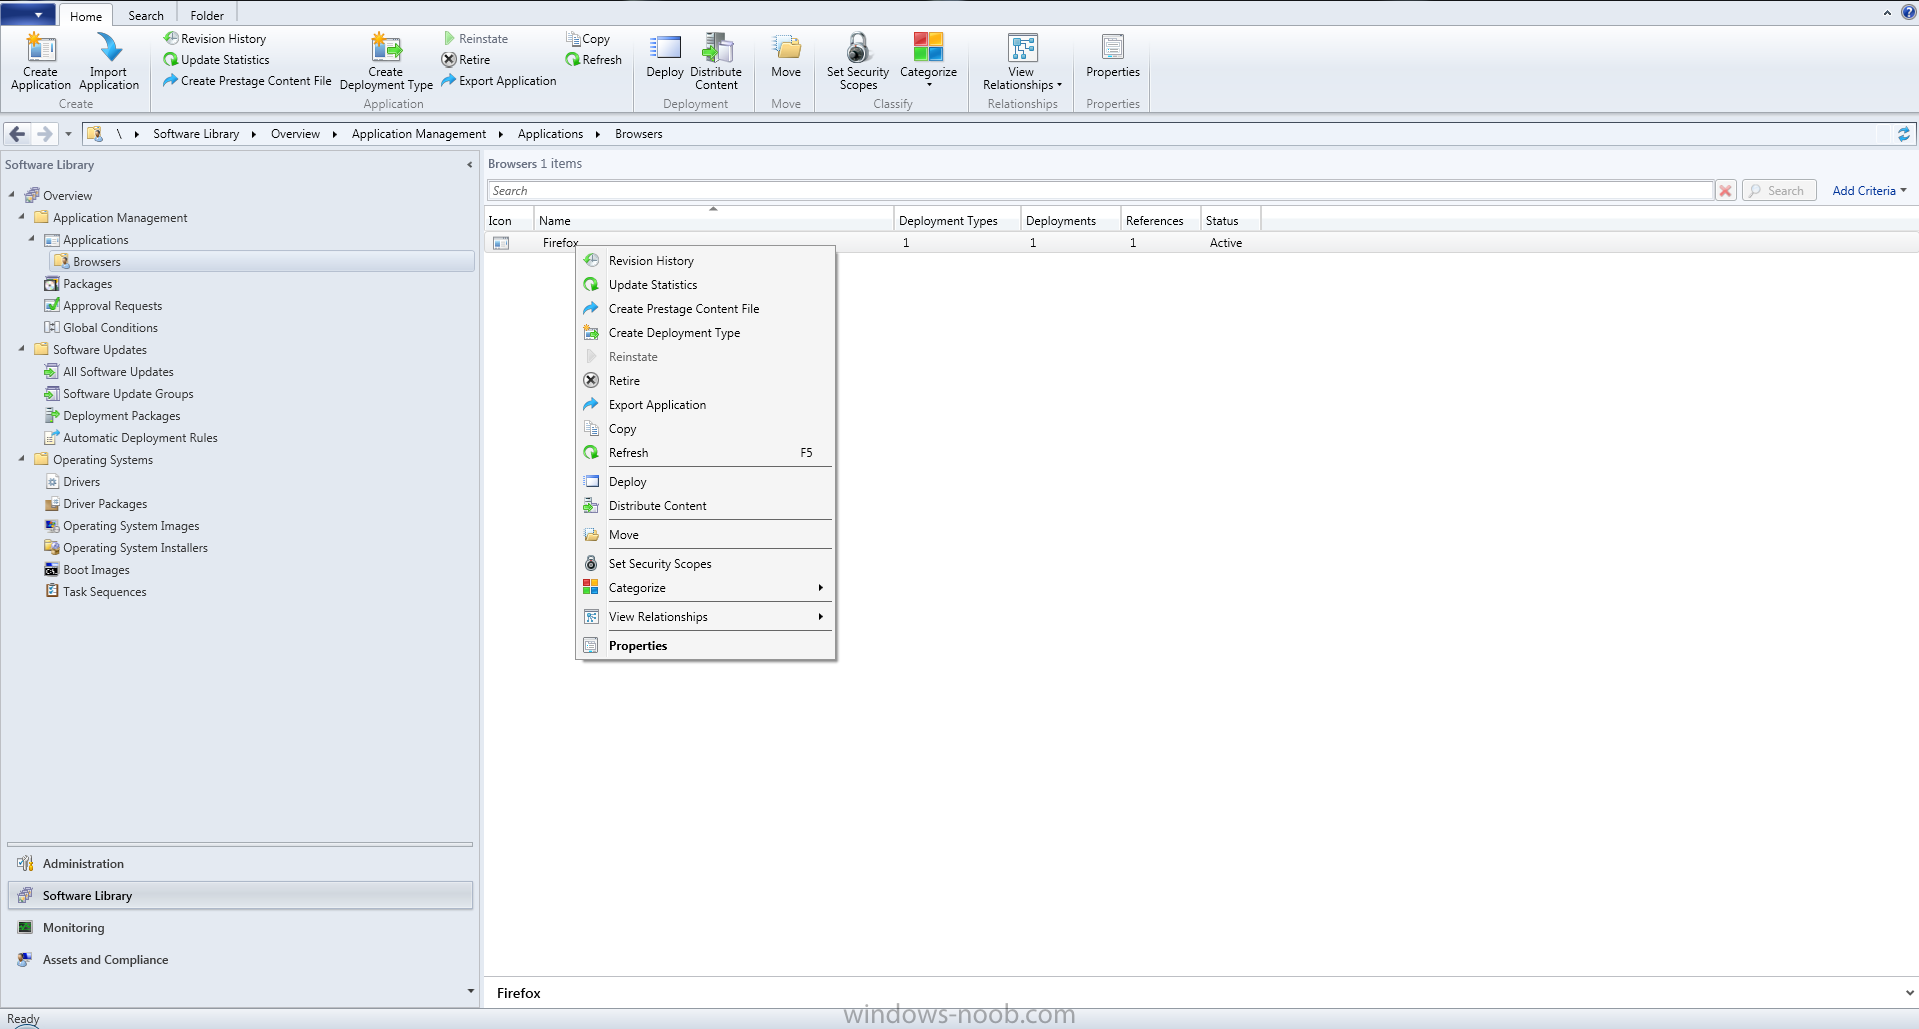
Task: Choose Distribute Content from the context menu
Action: [706, 505]
